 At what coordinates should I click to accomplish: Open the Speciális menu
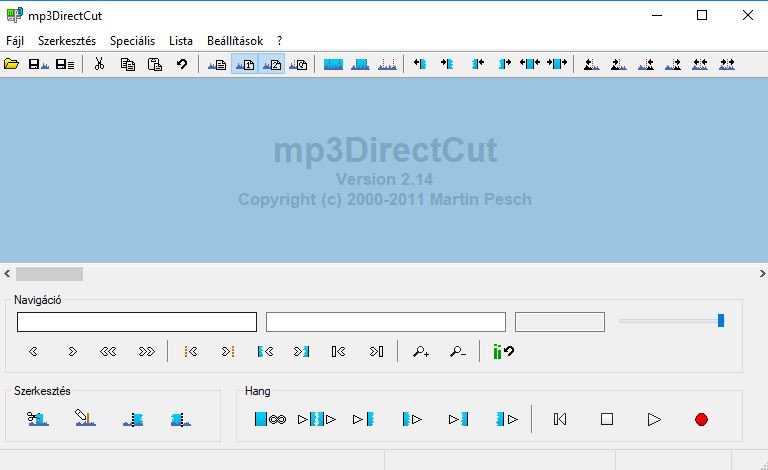point(132,41)
